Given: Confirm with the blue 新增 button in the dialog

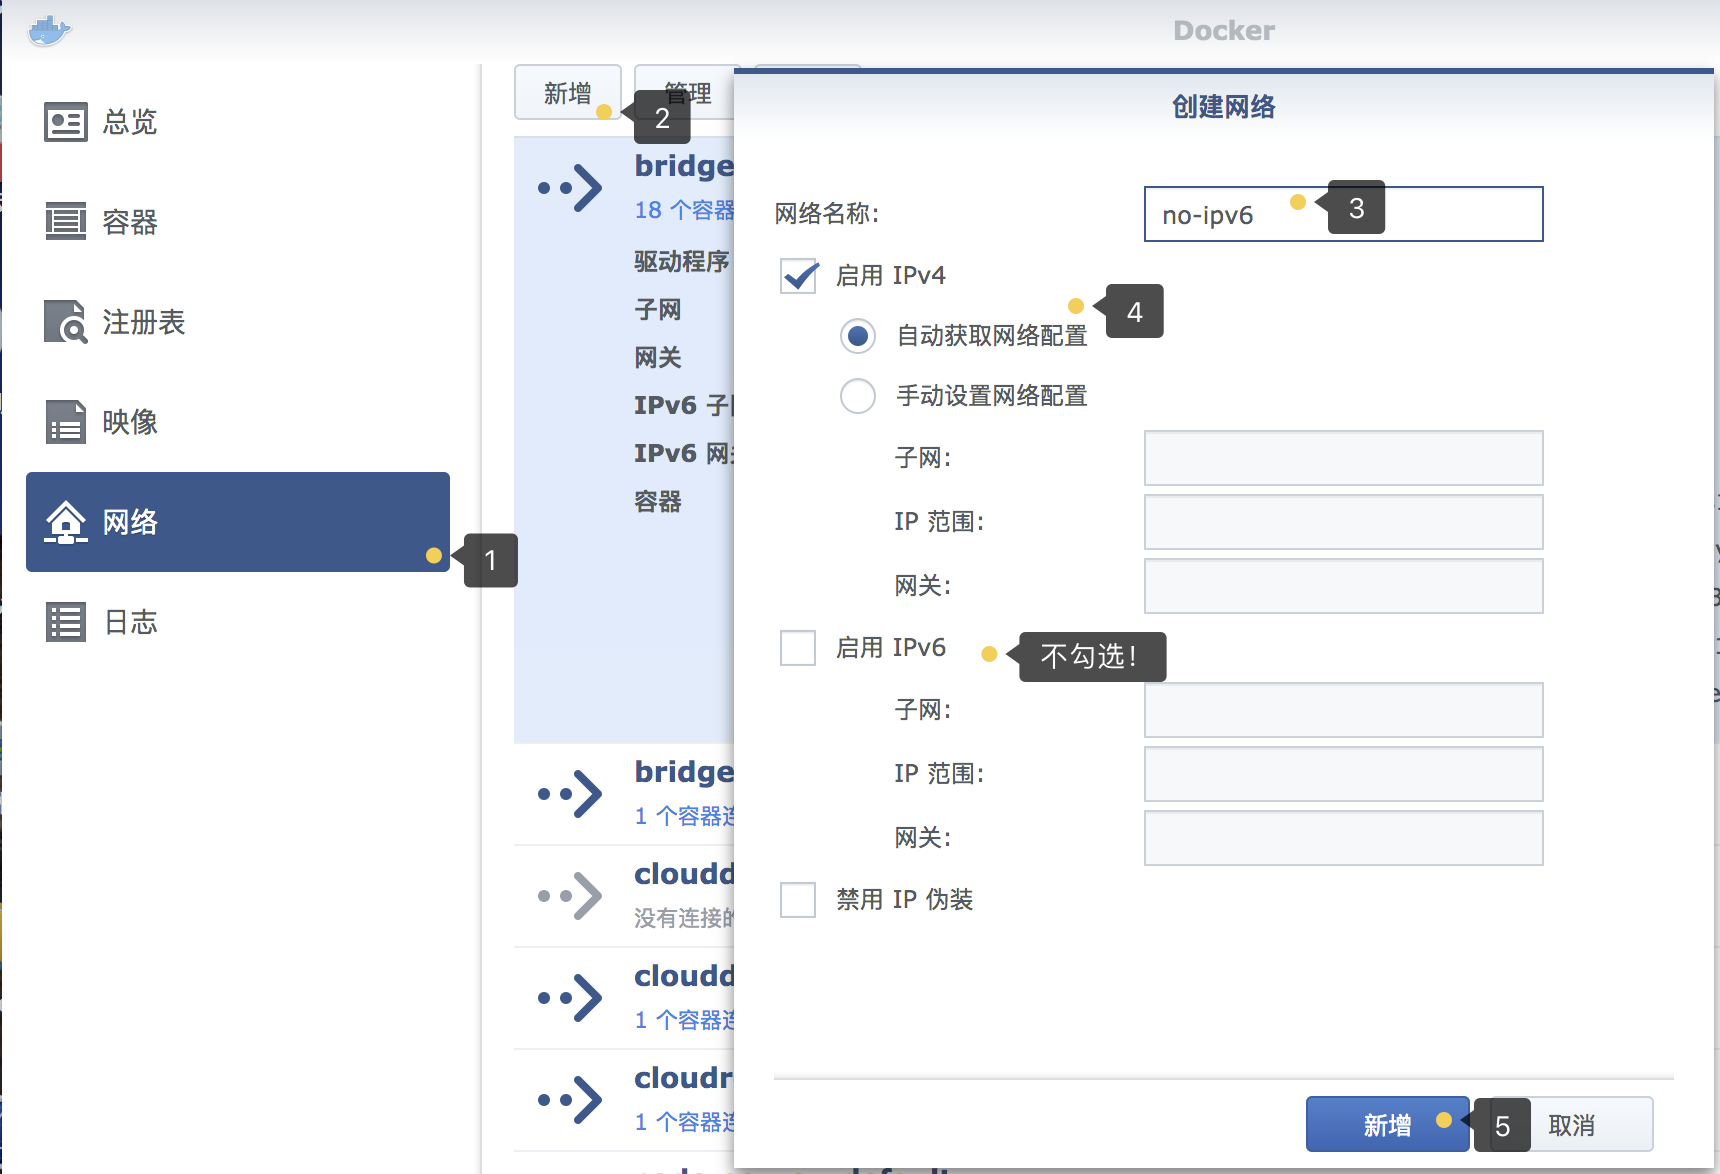Looking at the screenshot, I should (1387, 1125).
